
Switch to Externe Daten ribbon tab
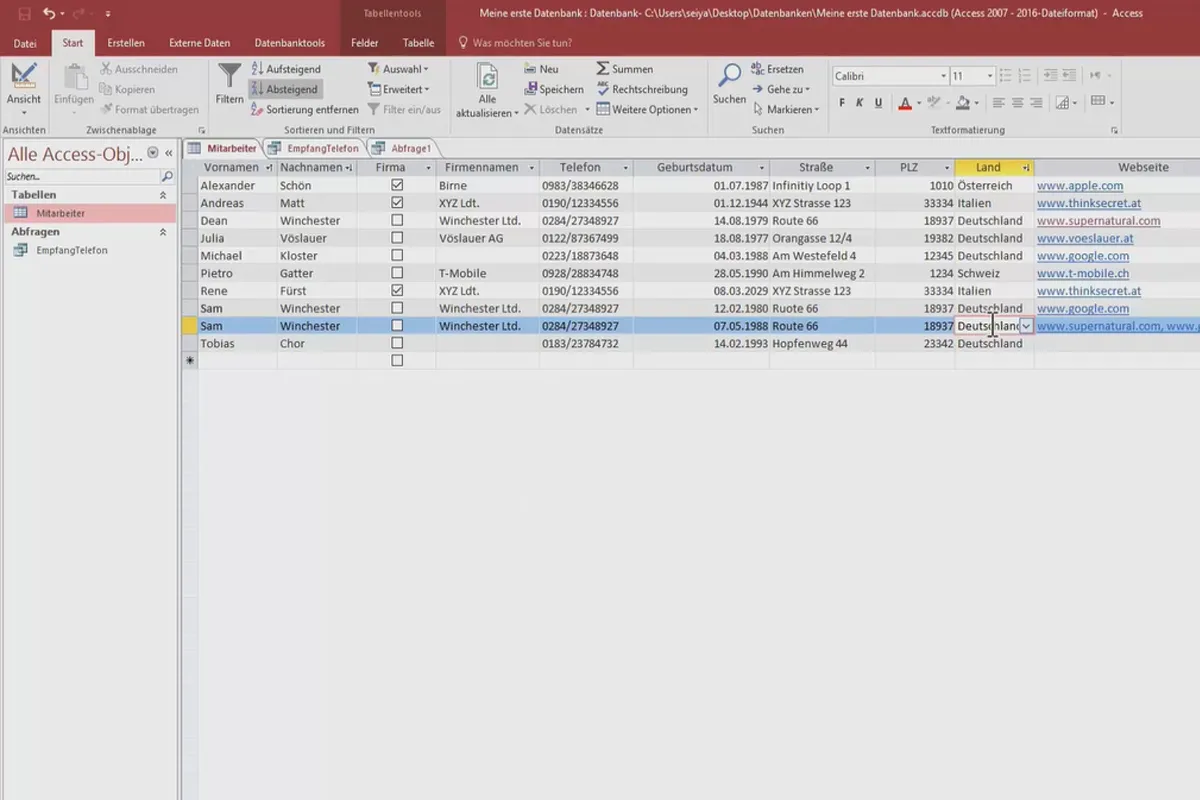tap(199, 43)
